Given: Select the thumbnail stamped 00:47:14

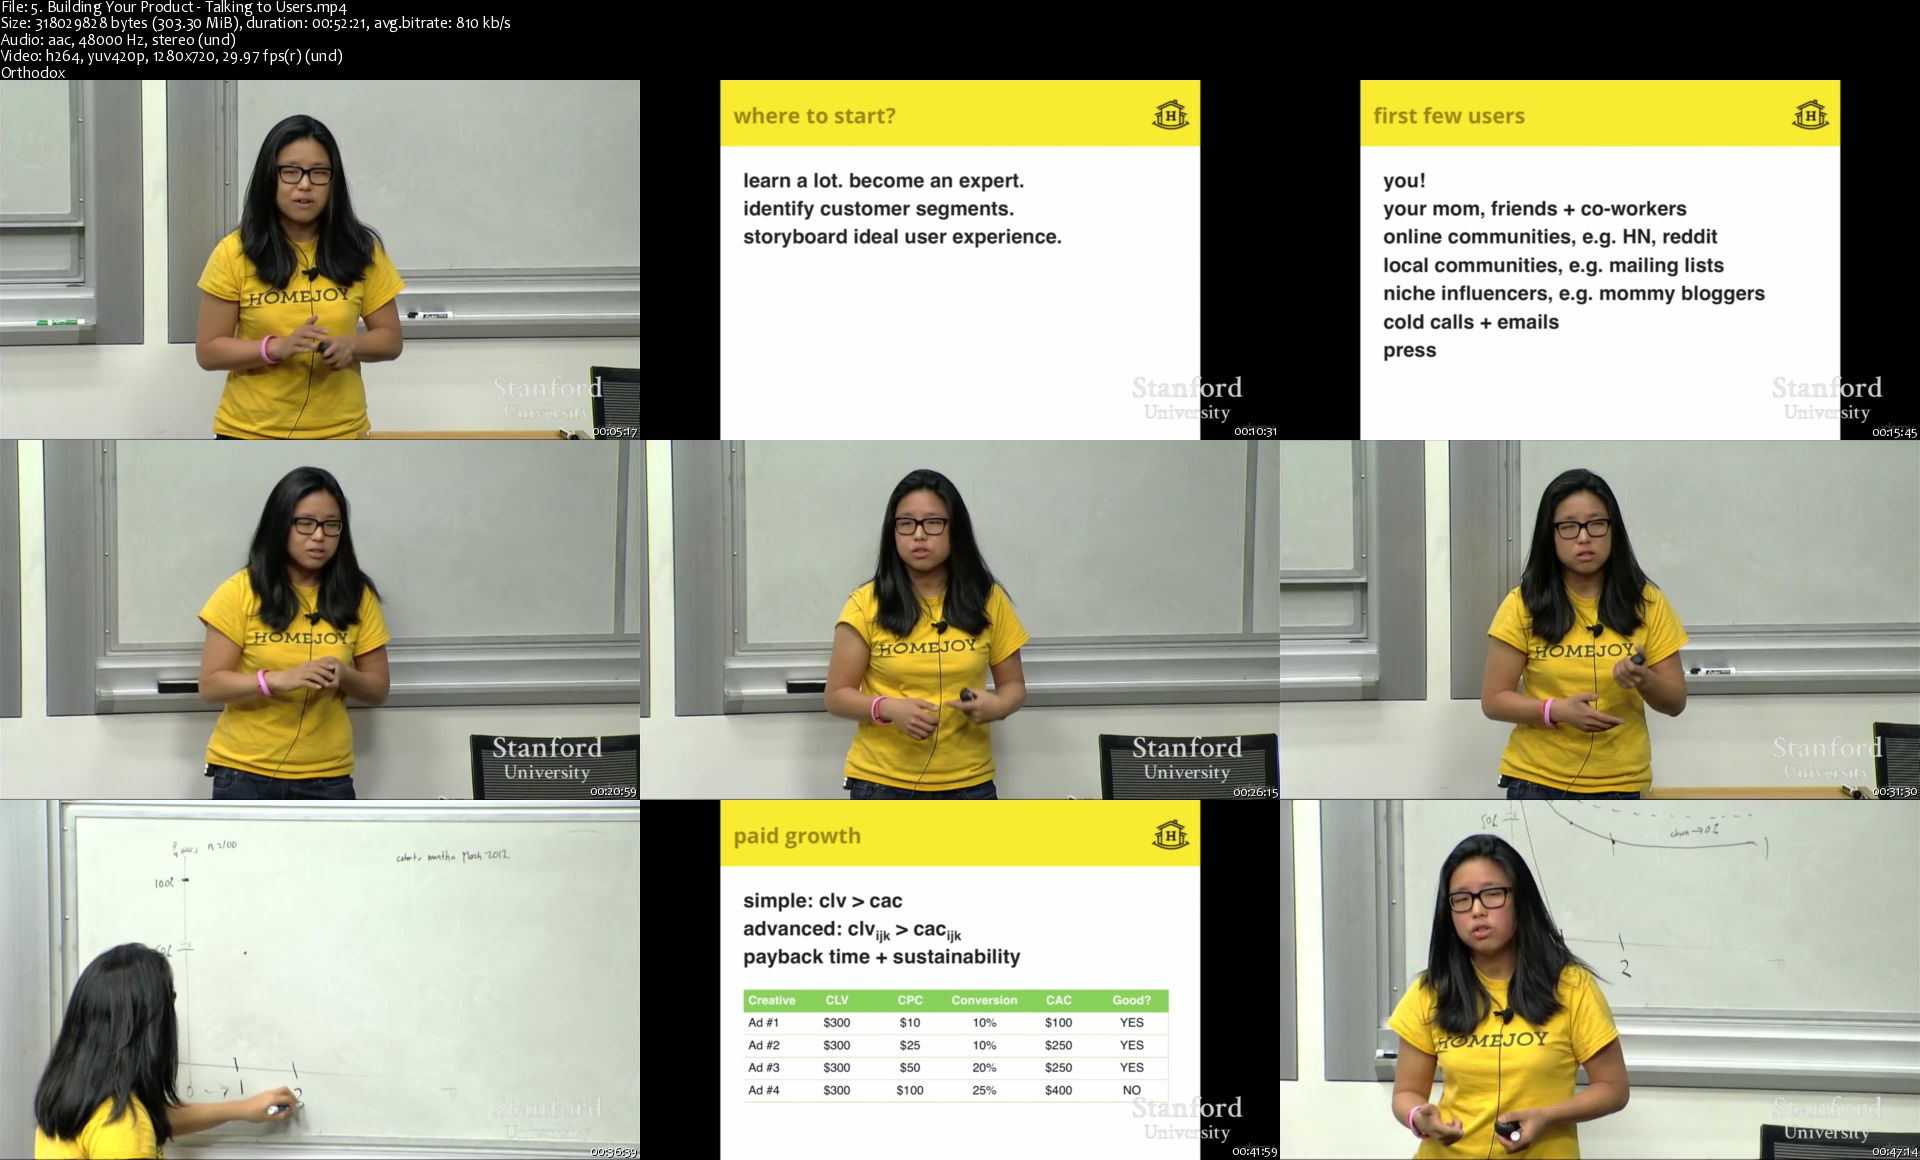Looking at the screenshot, I should tap(1600, 980).
